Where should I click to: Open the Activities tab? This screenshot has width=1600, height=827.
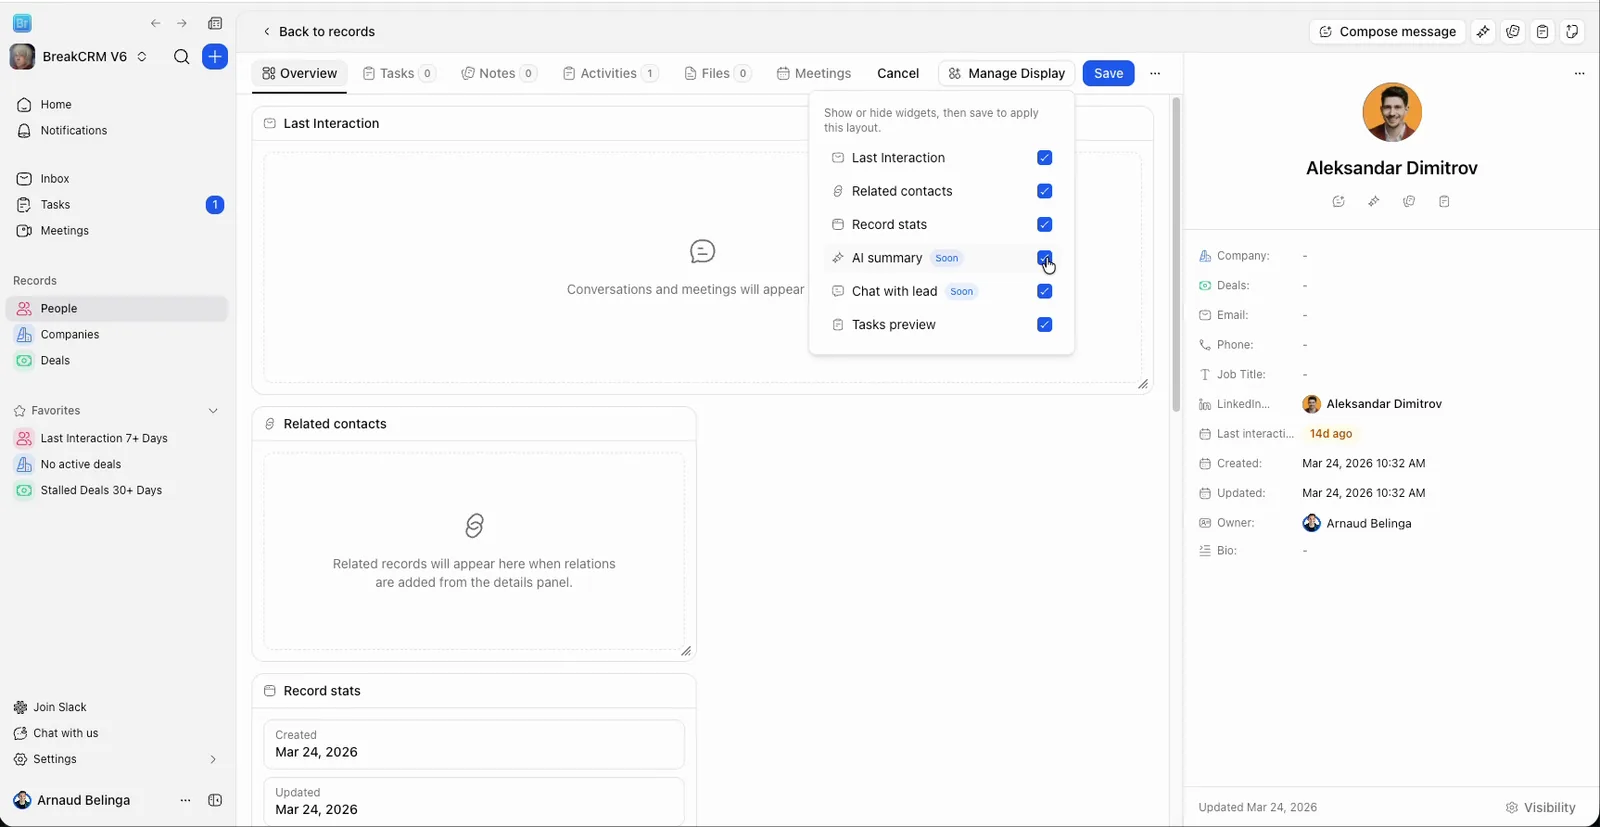609,73
